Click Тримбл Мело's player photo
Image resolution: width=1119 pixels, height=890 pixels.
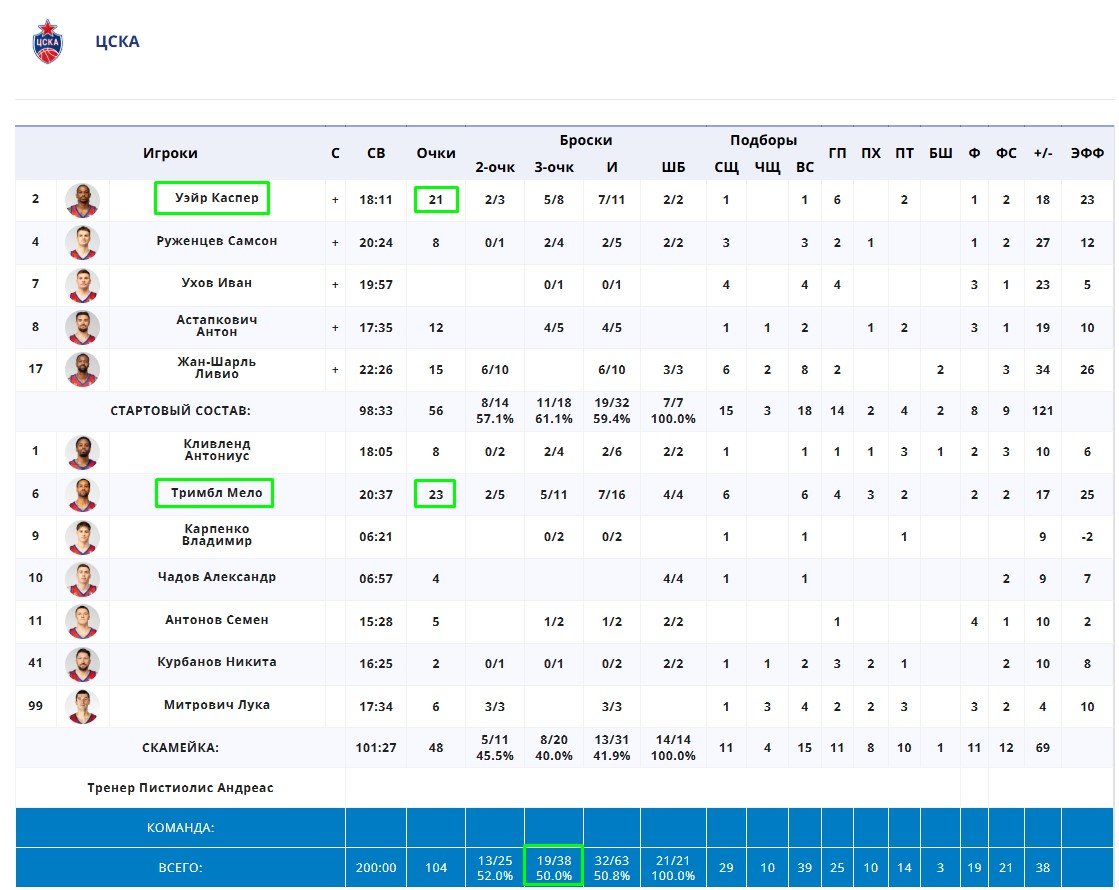82,494
